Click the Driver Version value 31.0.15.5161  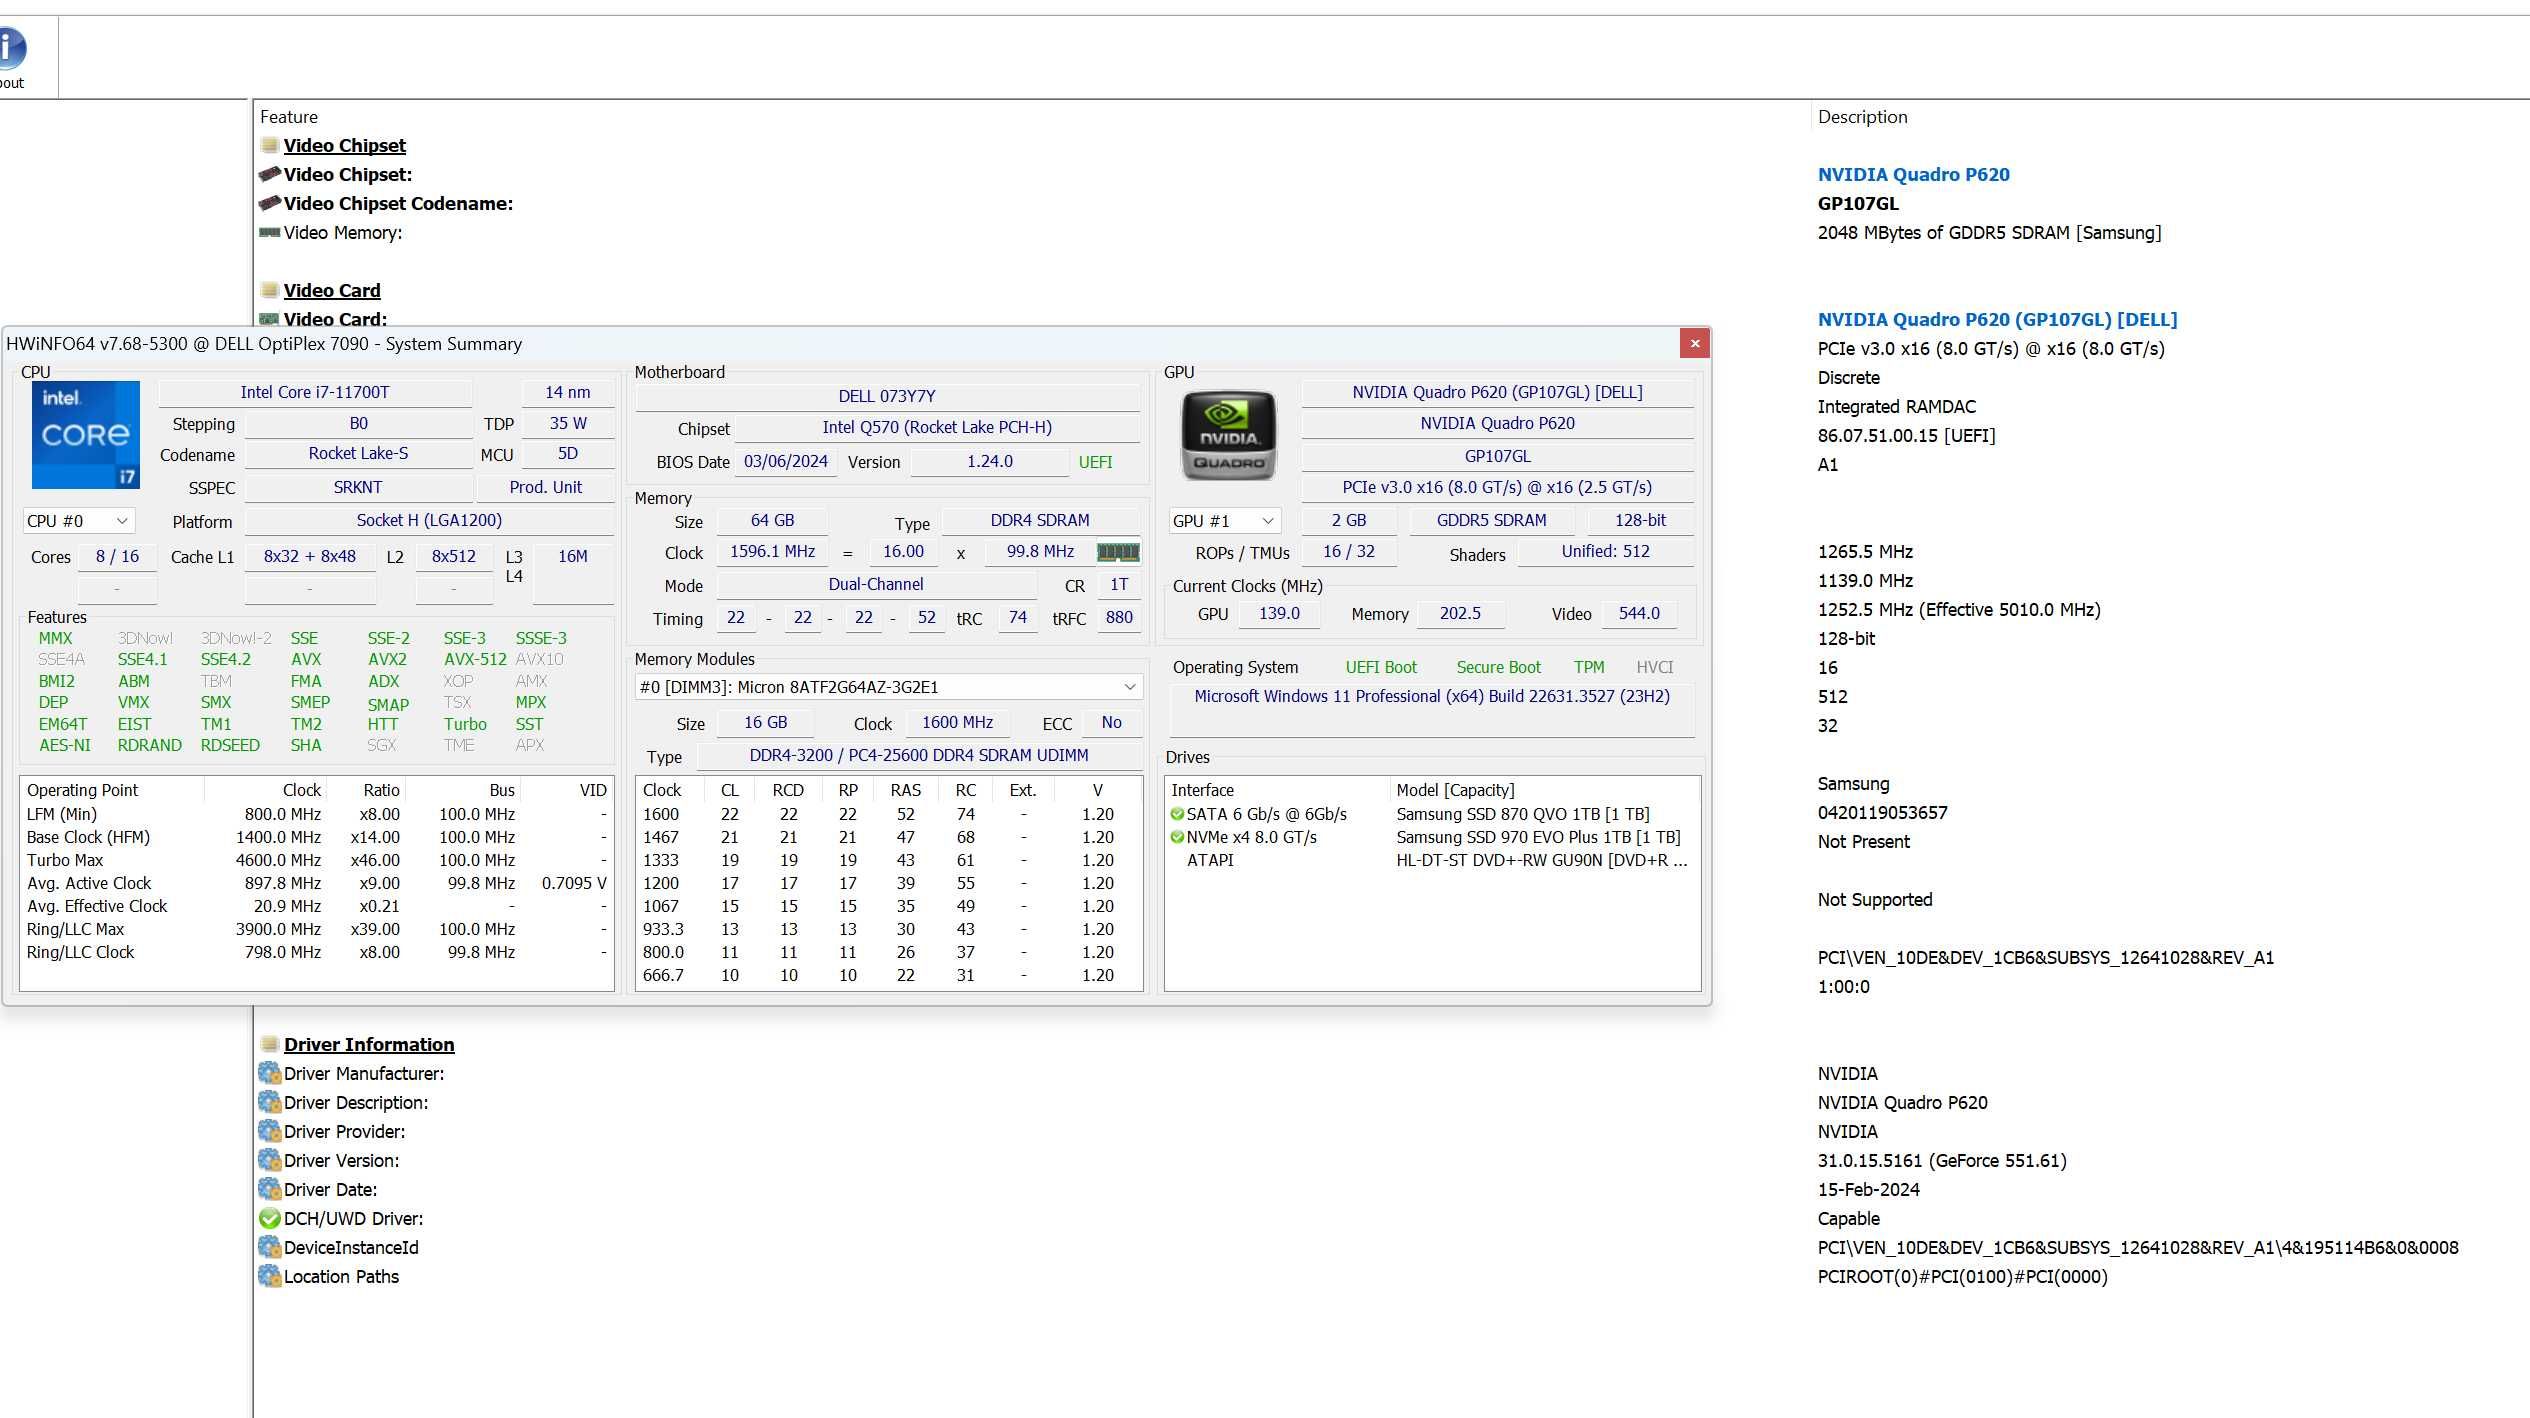(1941, 1160)
